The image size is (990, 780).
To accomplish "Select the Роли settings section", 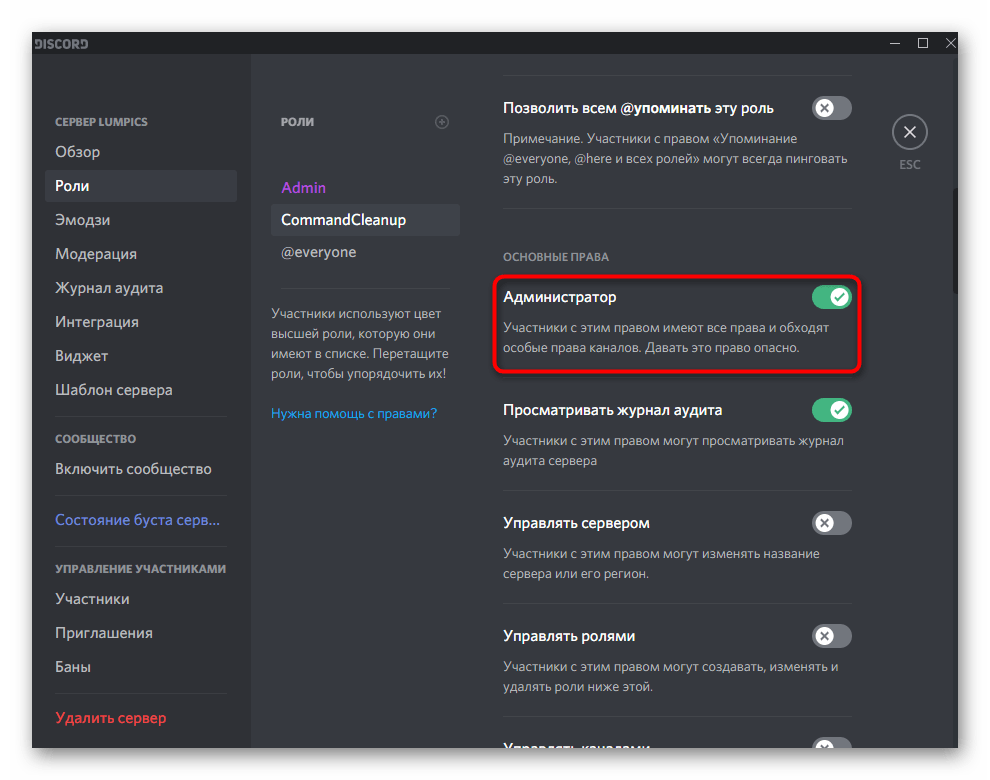I will point(141,186).
